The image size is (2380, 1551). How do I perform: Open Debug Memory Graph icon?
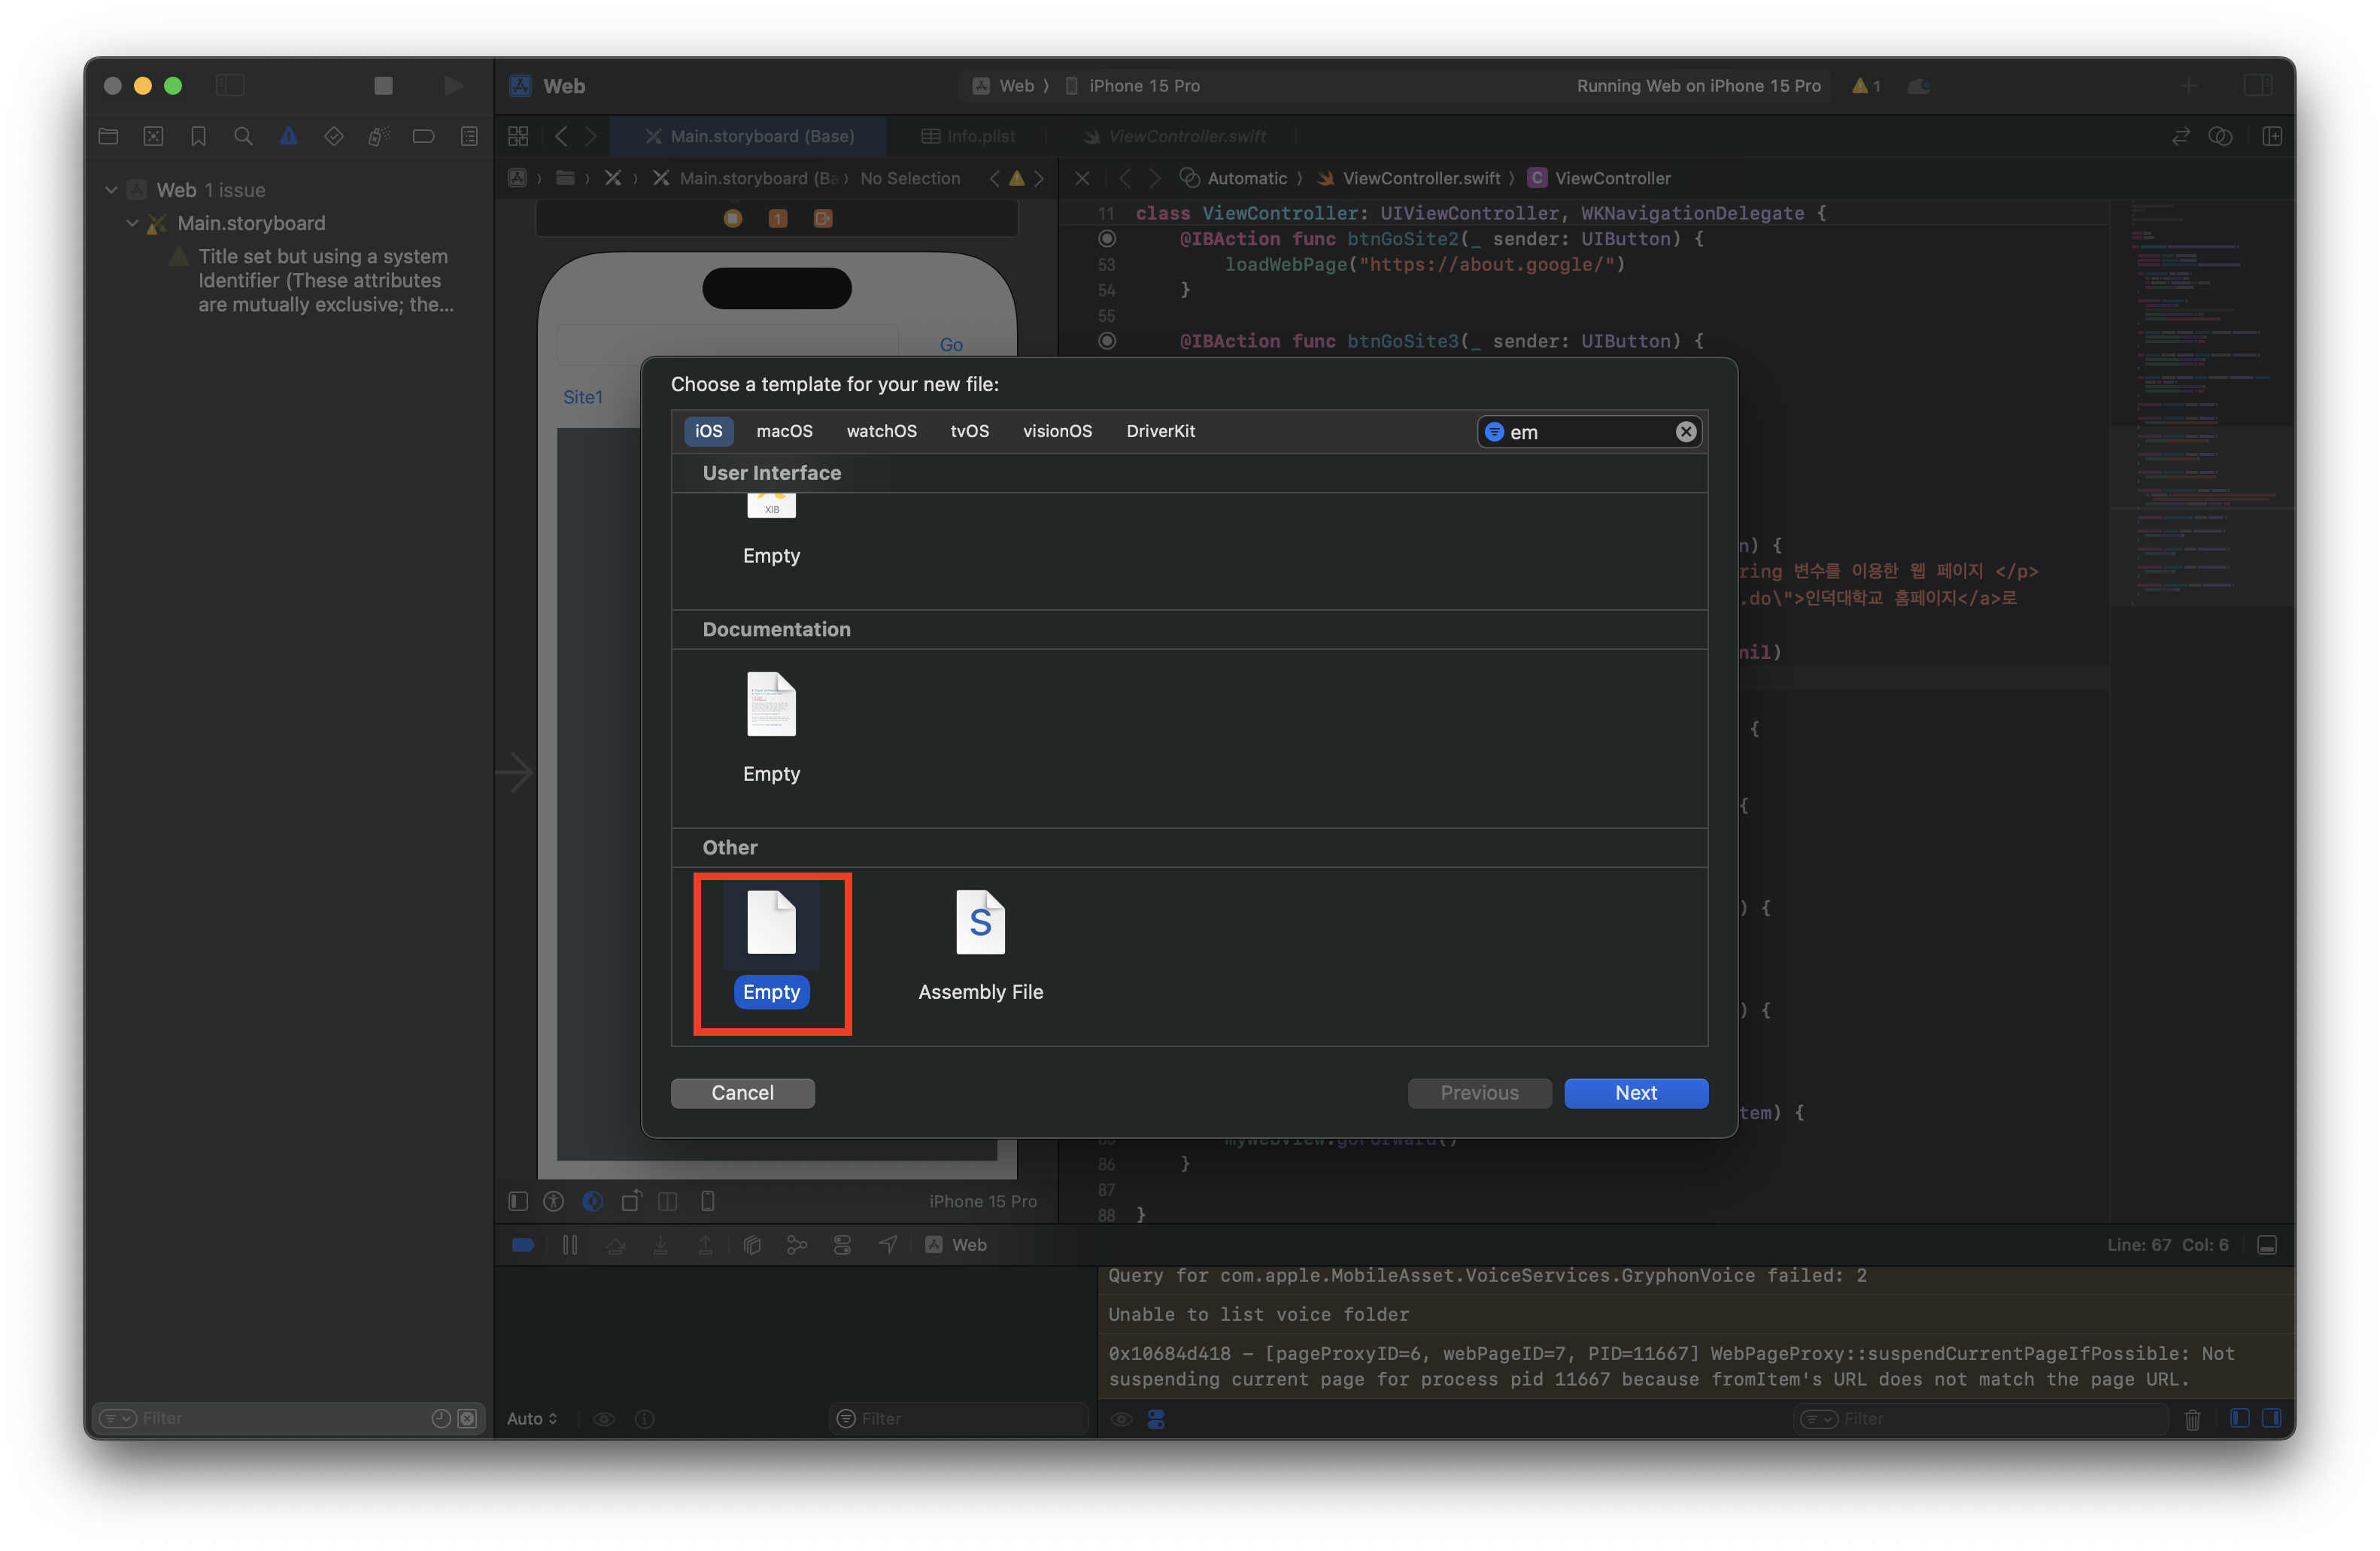(797, 1245)
